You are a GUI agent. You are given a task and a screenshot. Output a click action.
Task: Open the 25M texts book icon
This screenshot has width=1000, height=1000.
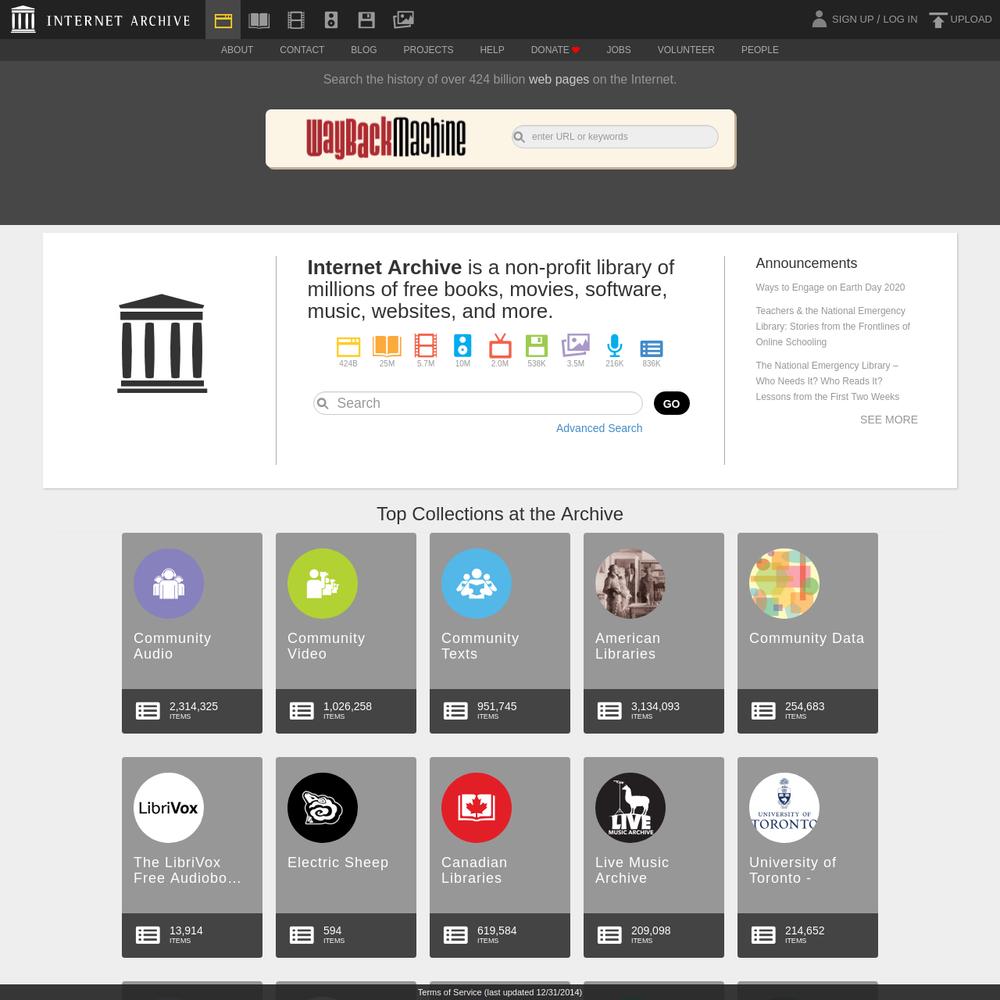[x=387, y=346]
